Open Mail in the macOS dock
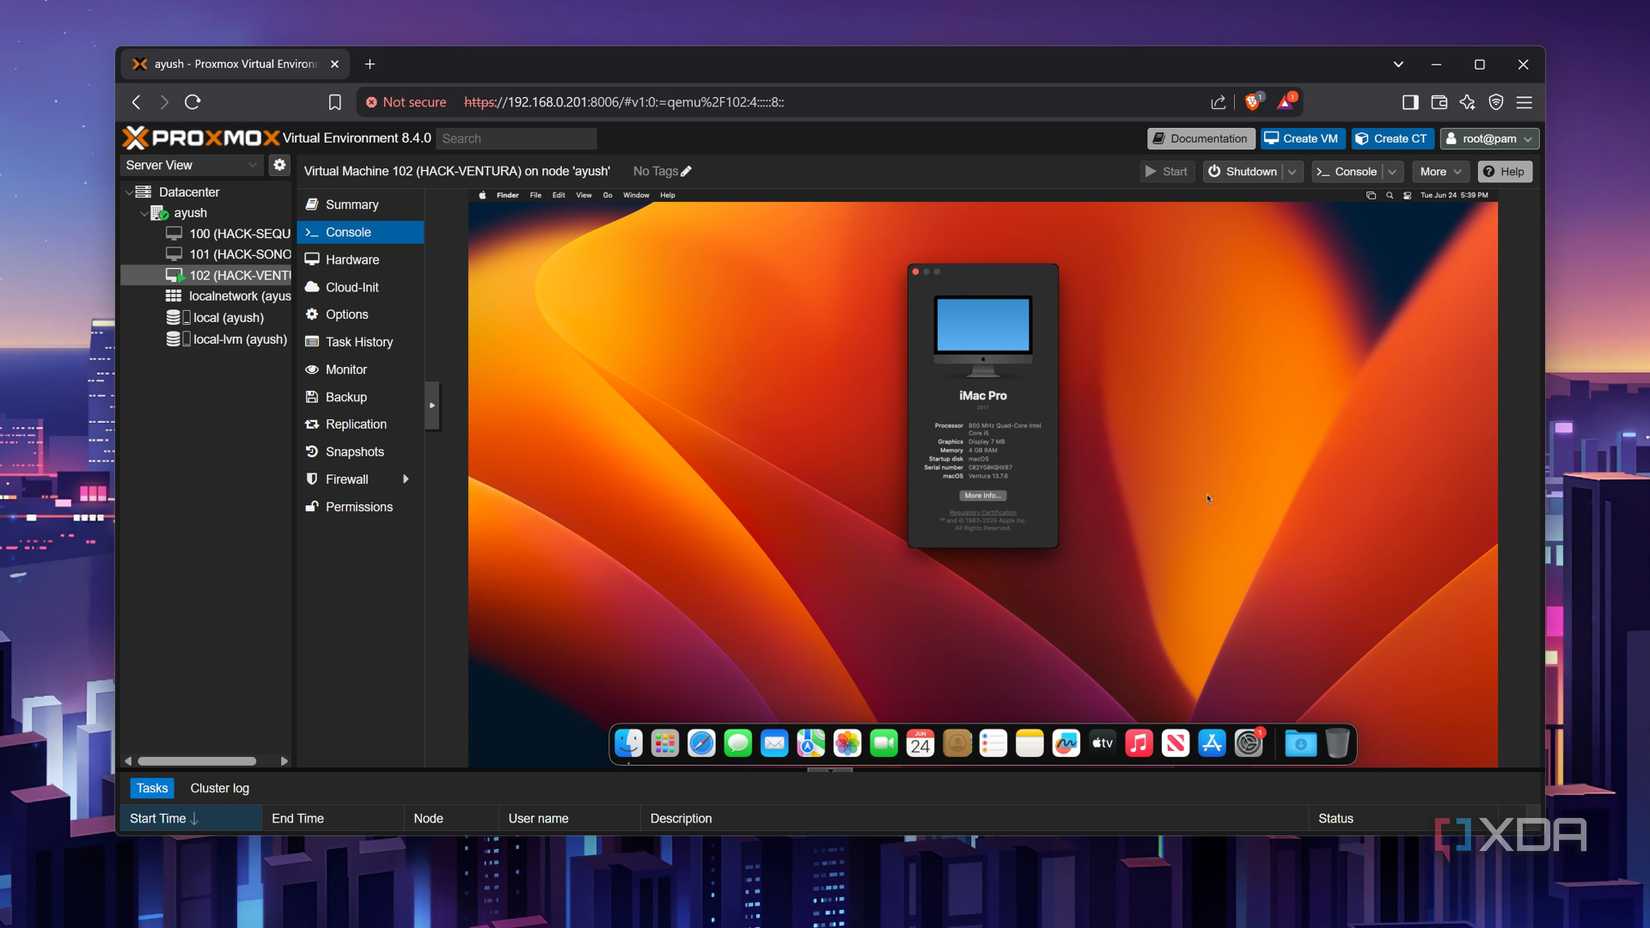The image size is (1650, 928). [x=774, y=743]
